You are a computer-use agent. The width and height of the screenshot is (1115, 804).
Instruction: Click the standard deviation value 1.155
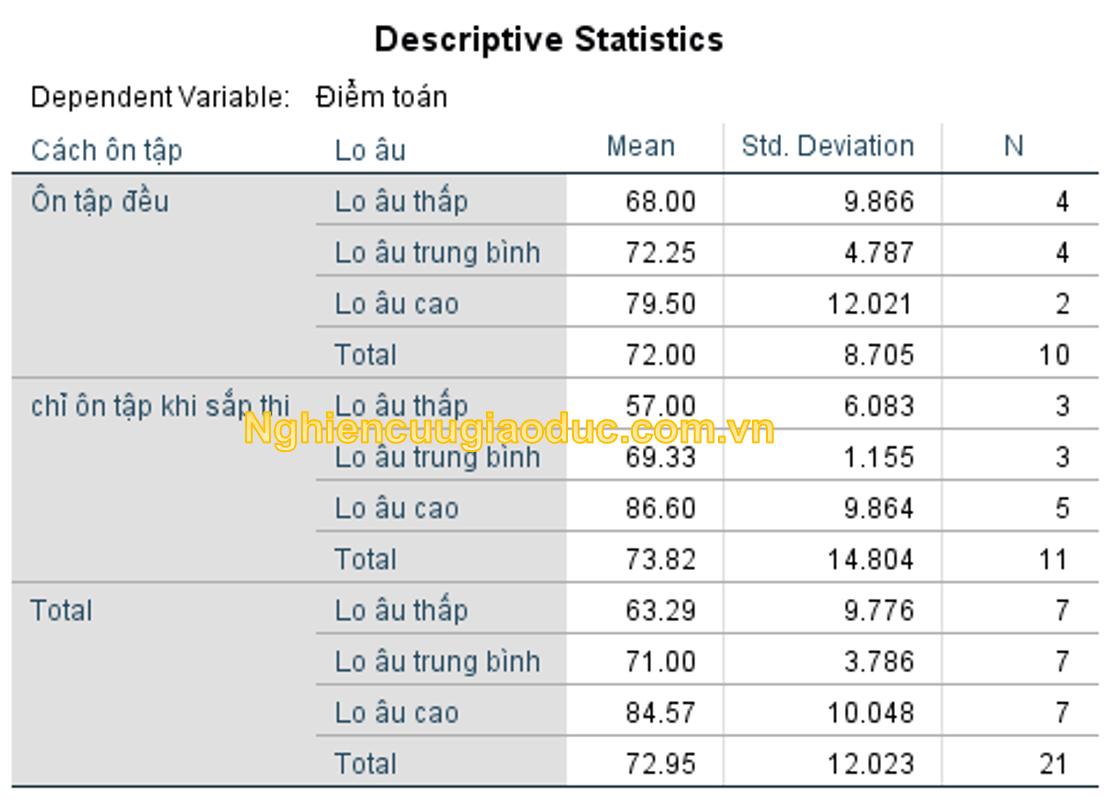[x=878, y=458]
